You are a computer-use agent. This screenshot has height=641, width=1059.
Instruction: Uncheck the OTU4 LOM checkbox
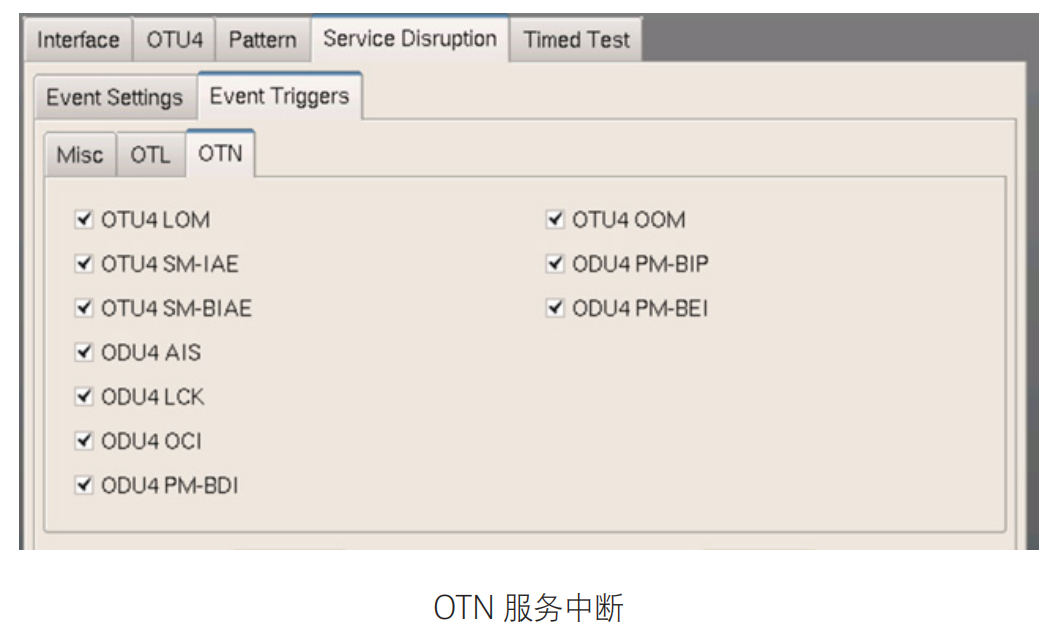(x=85, y=220)
